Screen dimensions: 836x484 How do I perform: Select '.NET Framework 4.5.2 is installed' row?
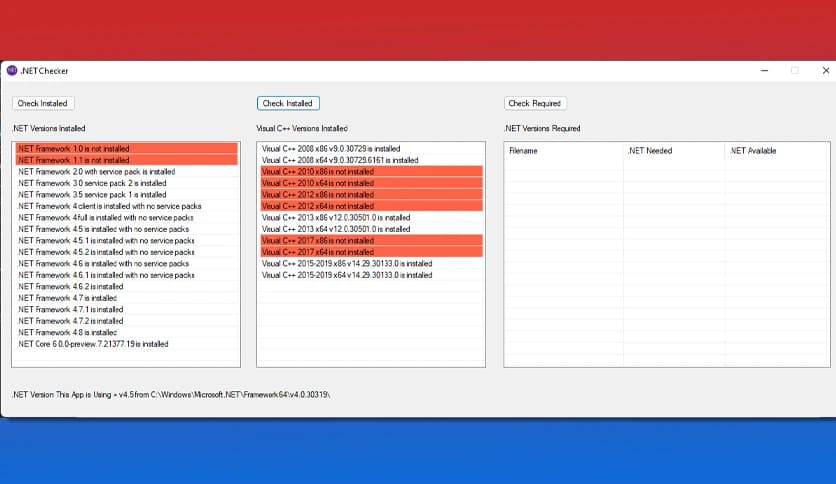point(126,252)
